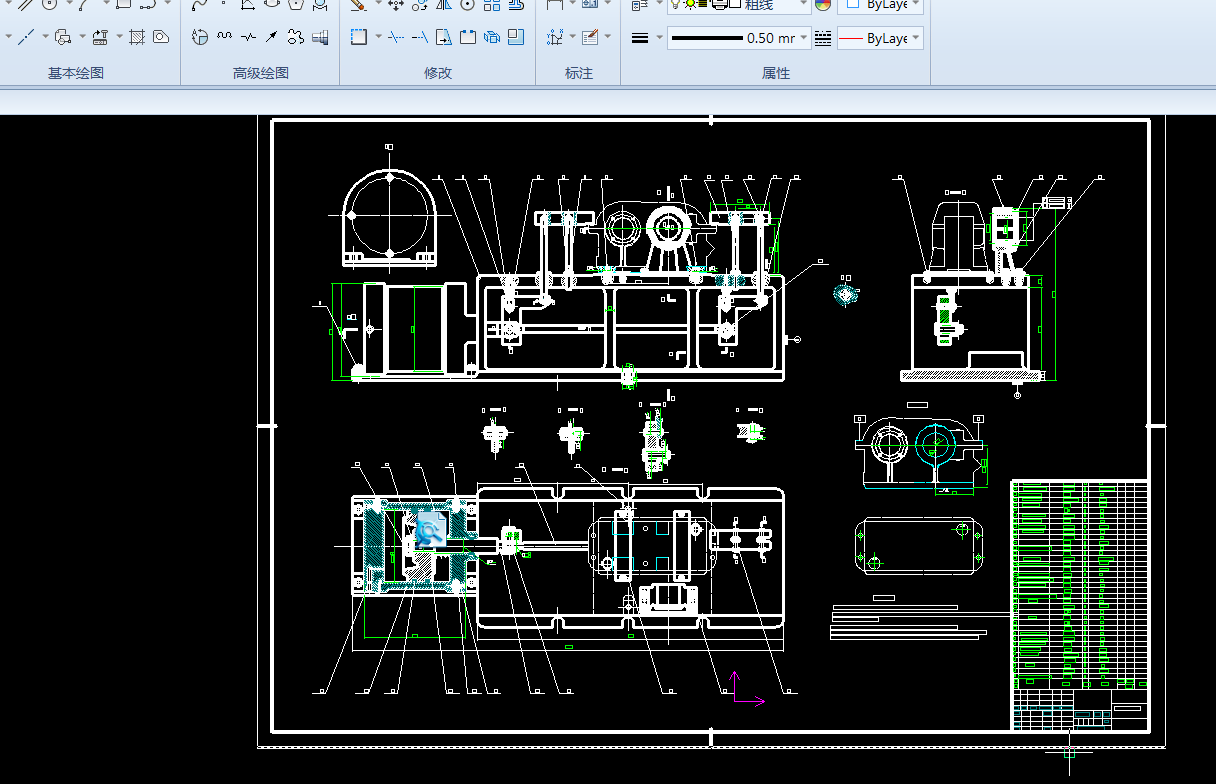The width and height of the screenshot is (1216, 784).
Task: Click the 高级绘图 panel label
Action: [260, 73]
